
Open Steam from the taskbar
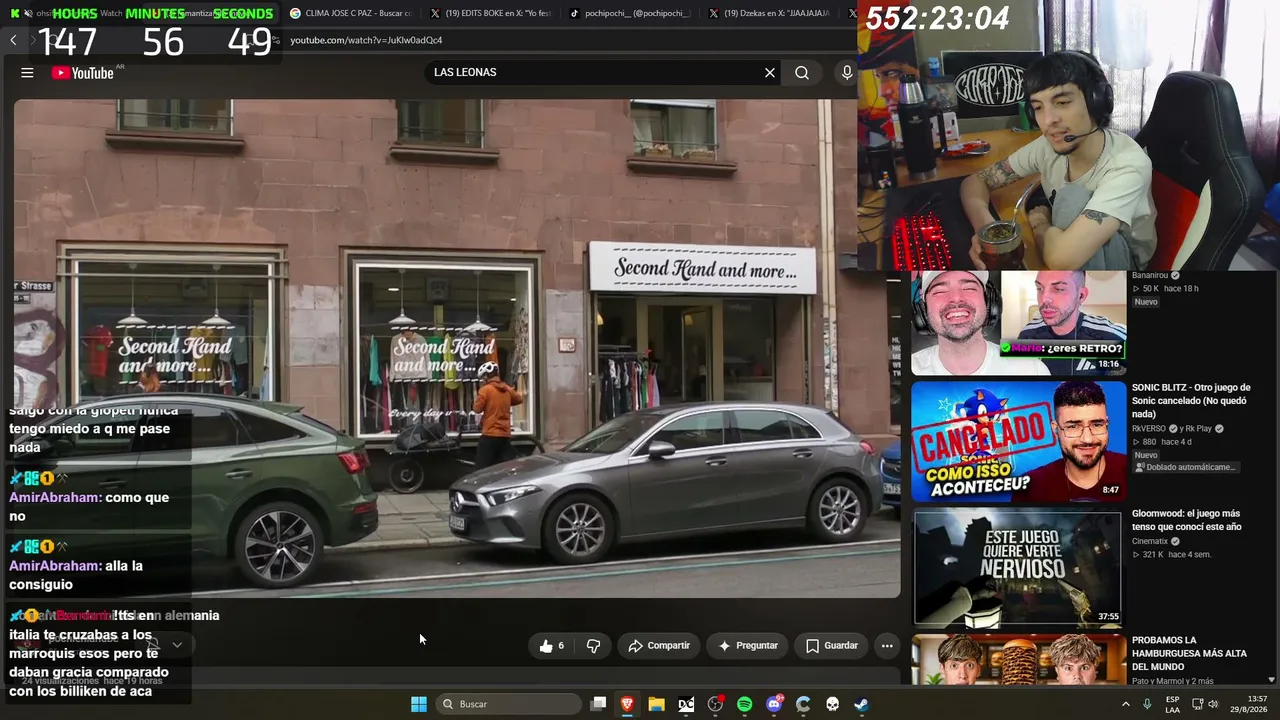tap(861, 704)
